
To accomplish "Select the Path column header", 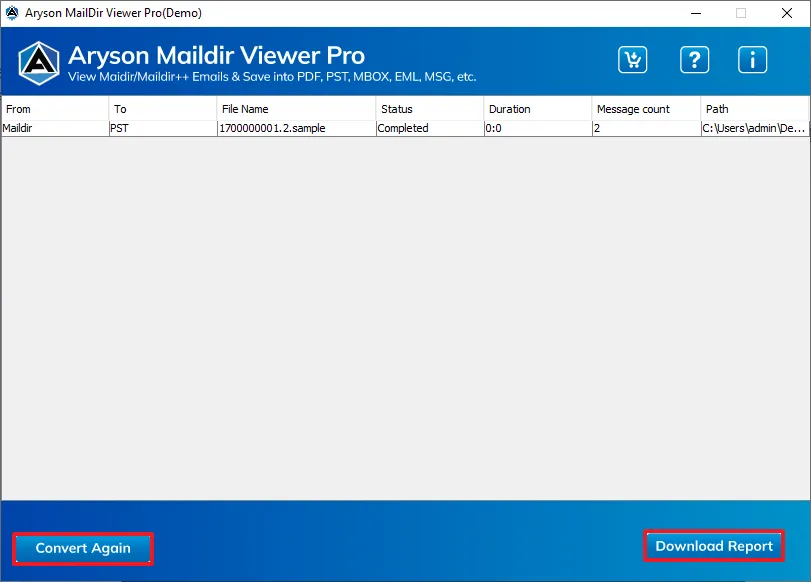I will click(x=755, y=109).
